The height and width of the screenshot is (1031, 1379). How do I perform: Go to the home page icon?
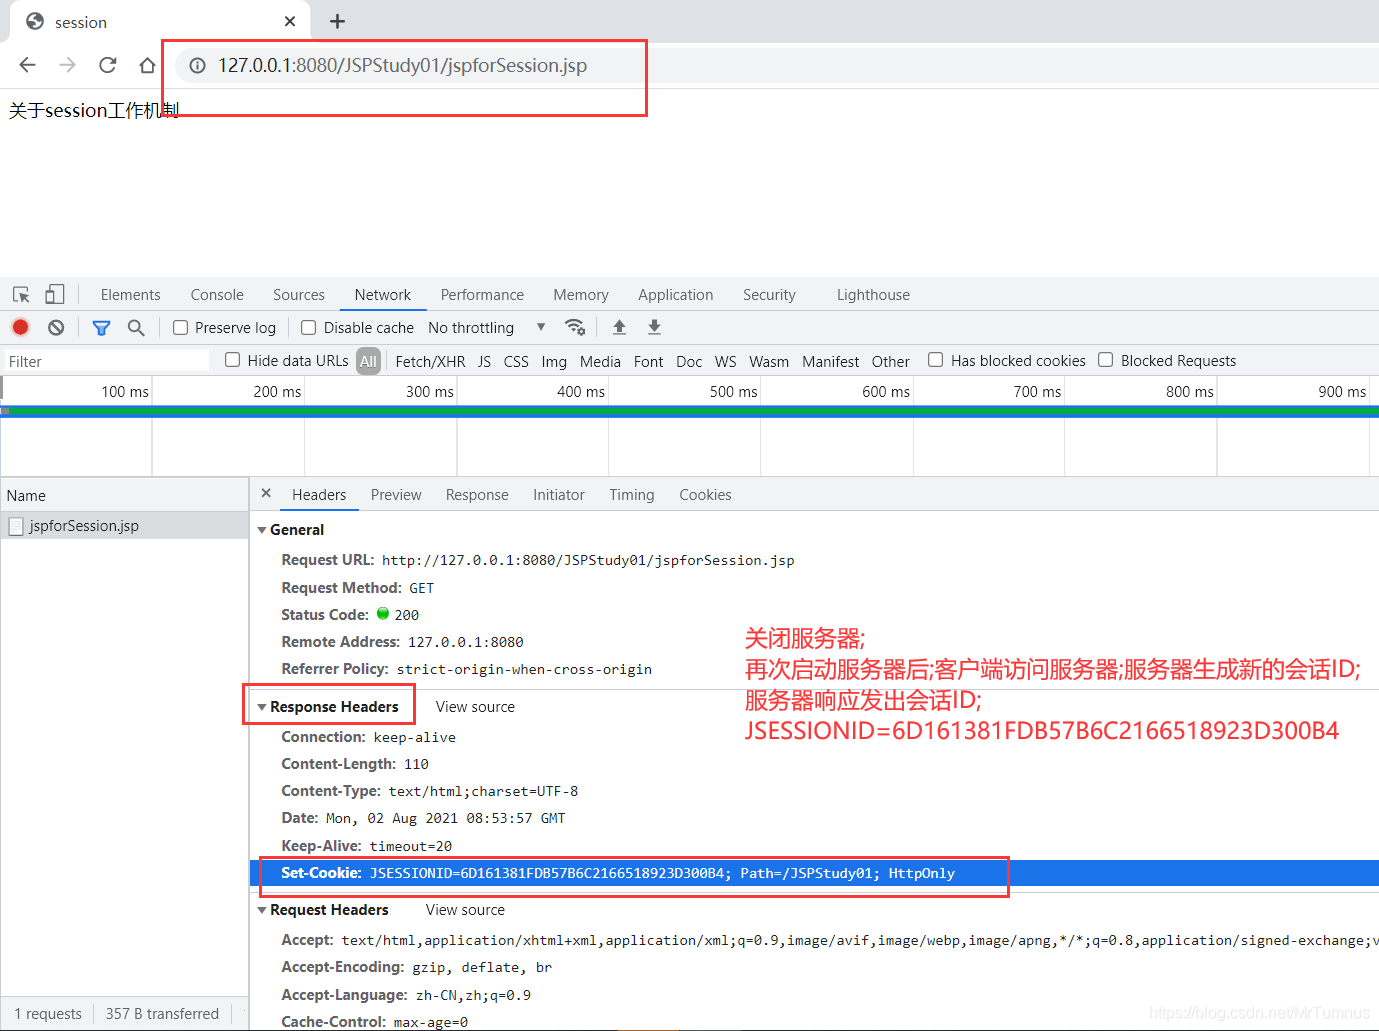147,65
